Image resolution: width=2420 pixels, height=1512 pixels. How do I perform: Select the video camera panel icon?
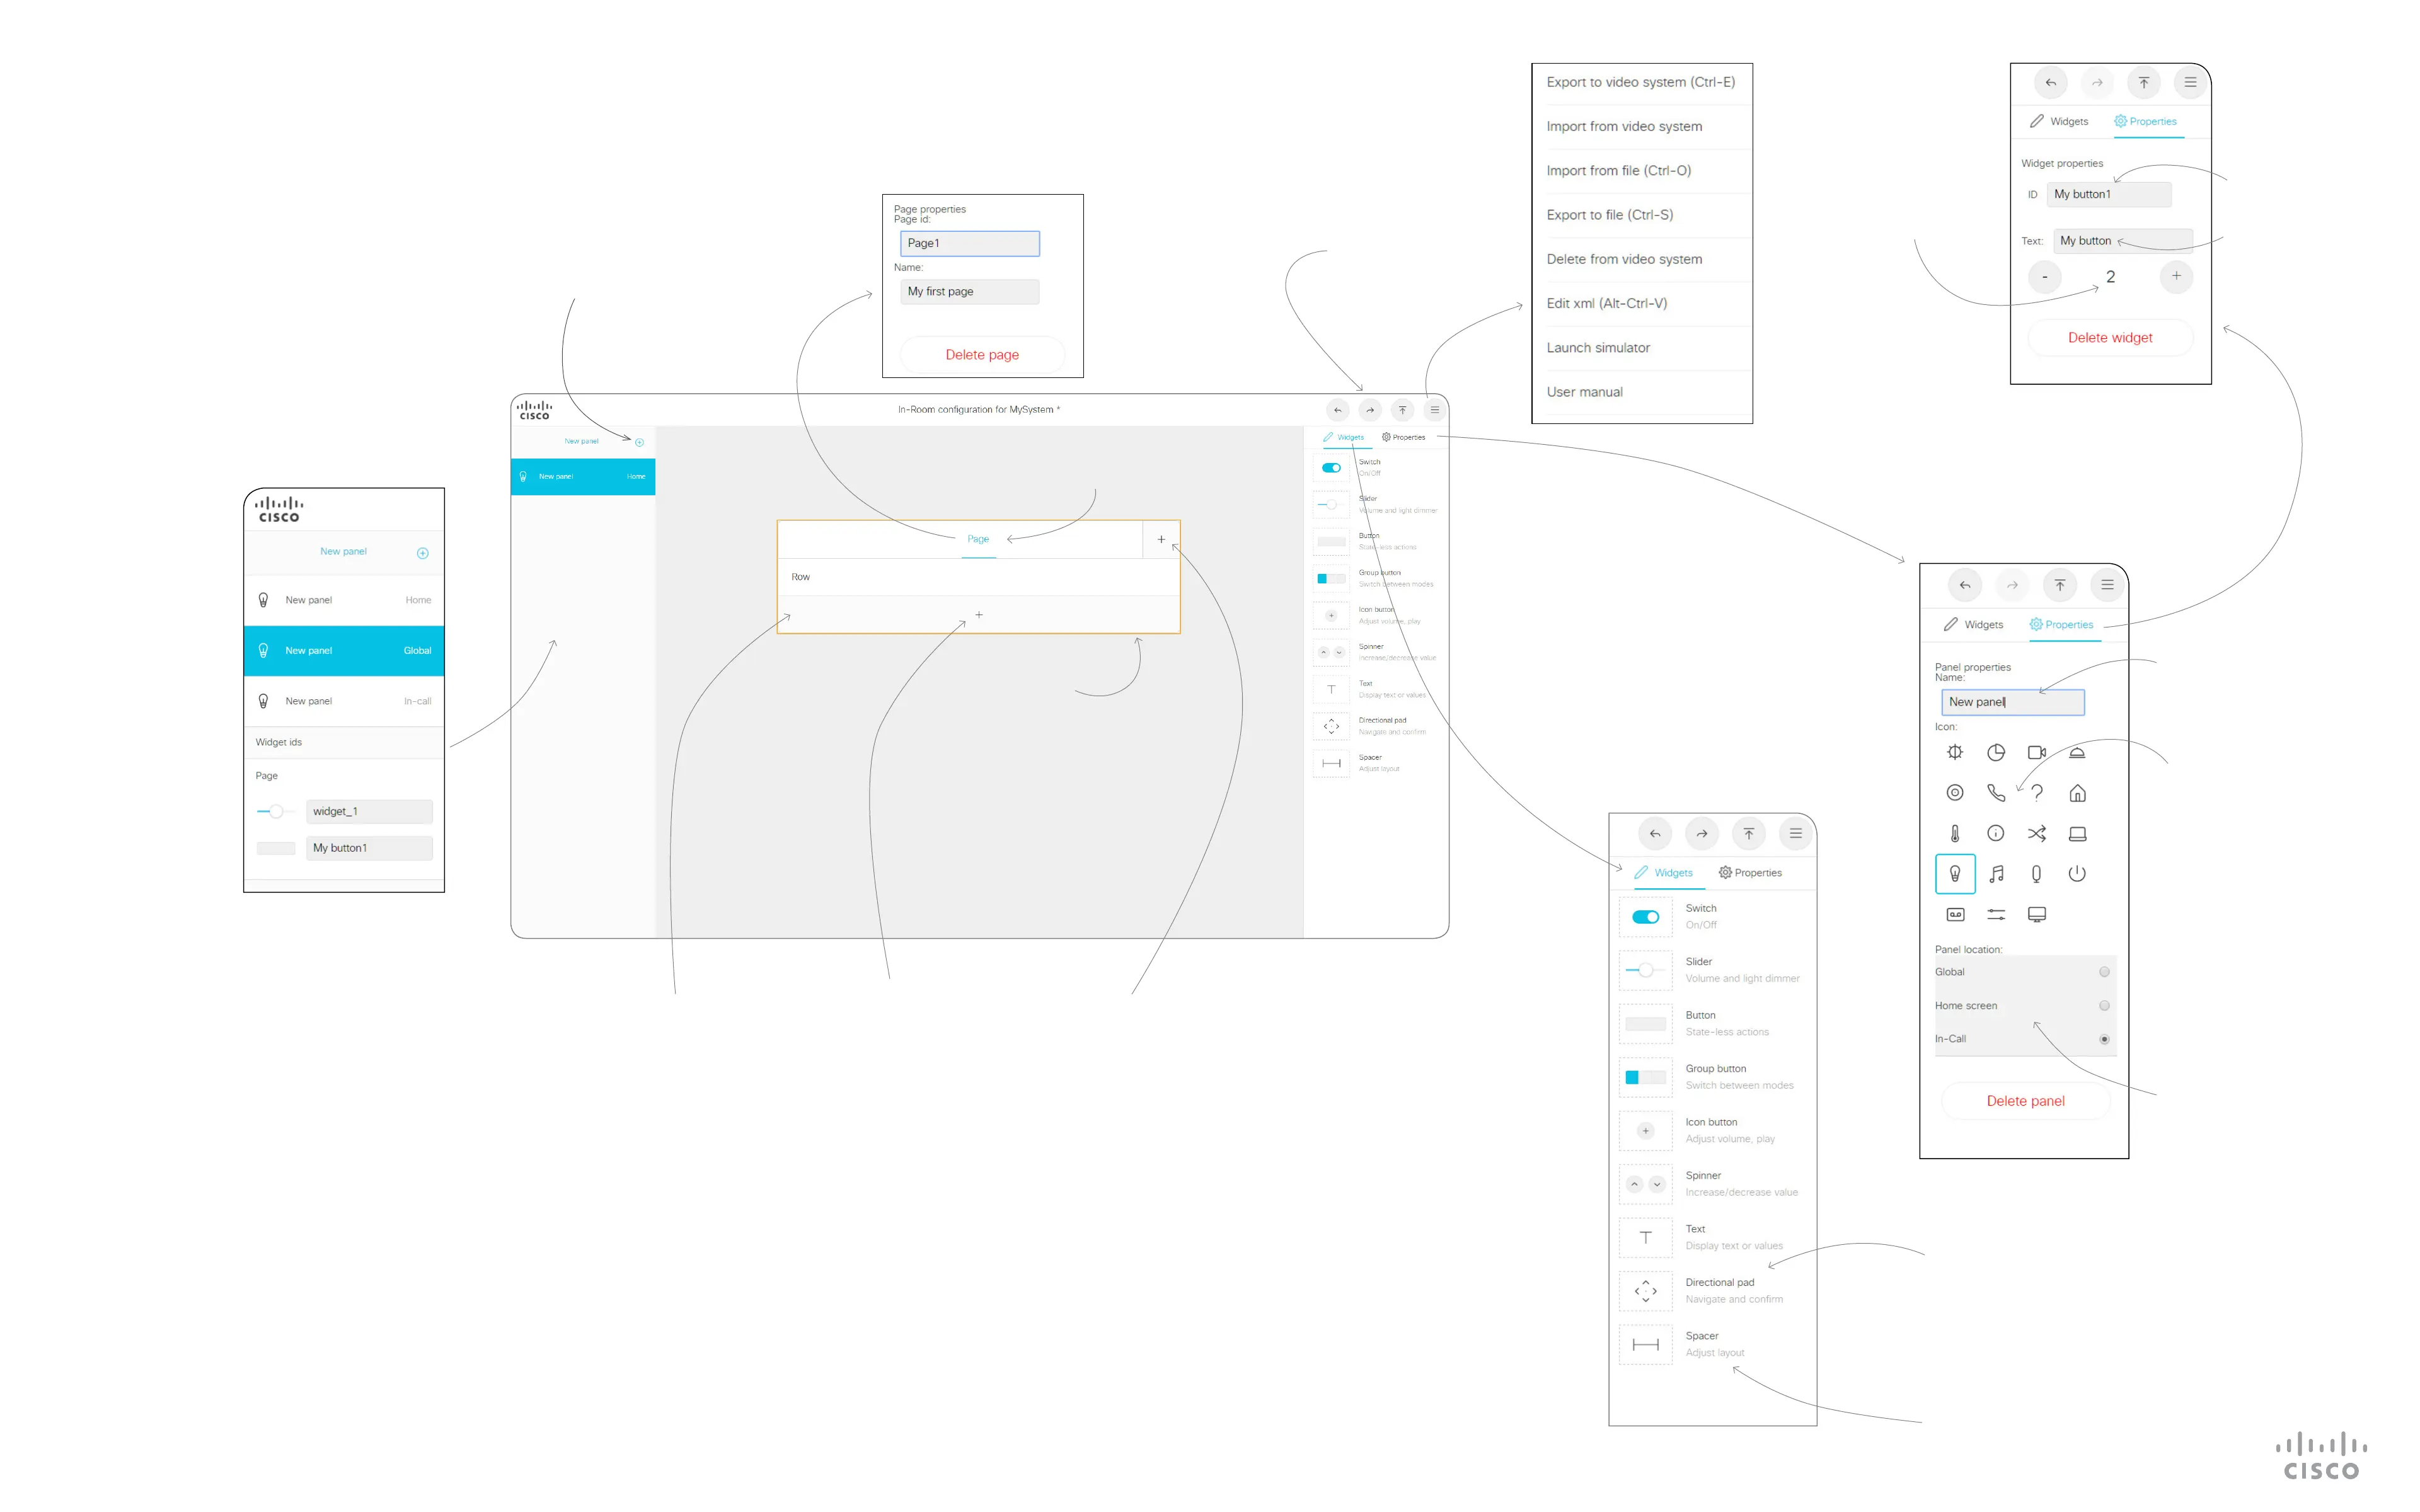[x=2036, y=752]
